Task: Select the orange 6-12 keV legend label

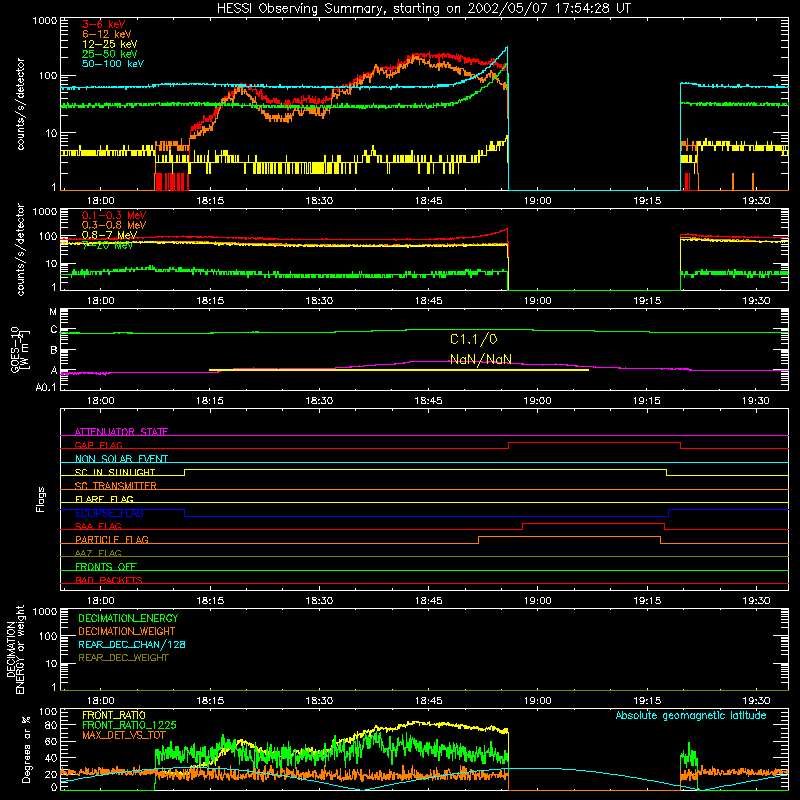Action: pyautogui.click(x=107, y=34)
